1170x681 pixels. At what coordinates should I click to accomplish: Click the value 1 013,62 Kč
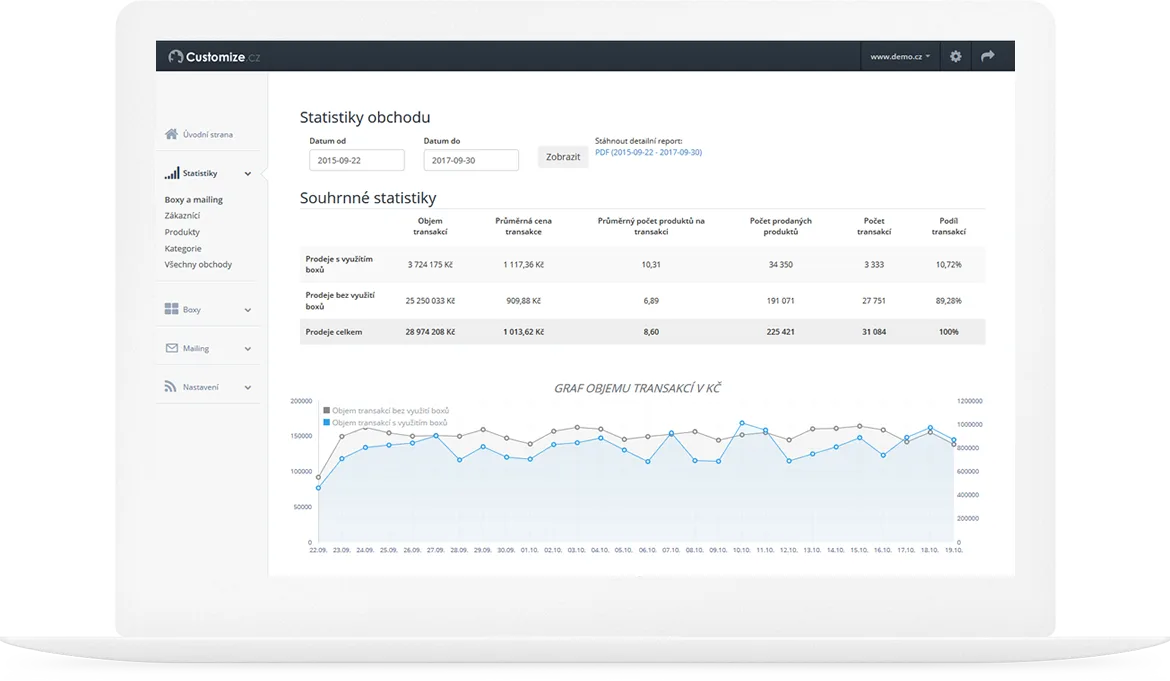coord(523,332)
